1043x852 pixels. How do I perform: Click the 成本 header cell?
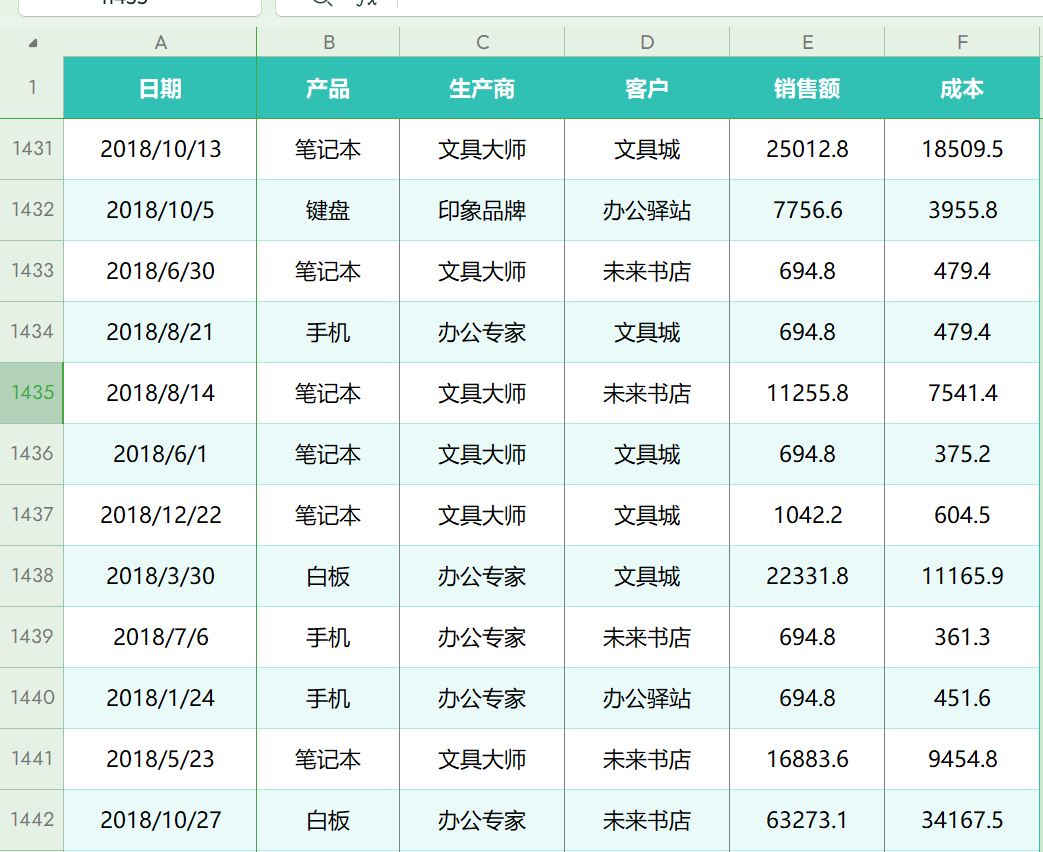[x=963, y=88]
